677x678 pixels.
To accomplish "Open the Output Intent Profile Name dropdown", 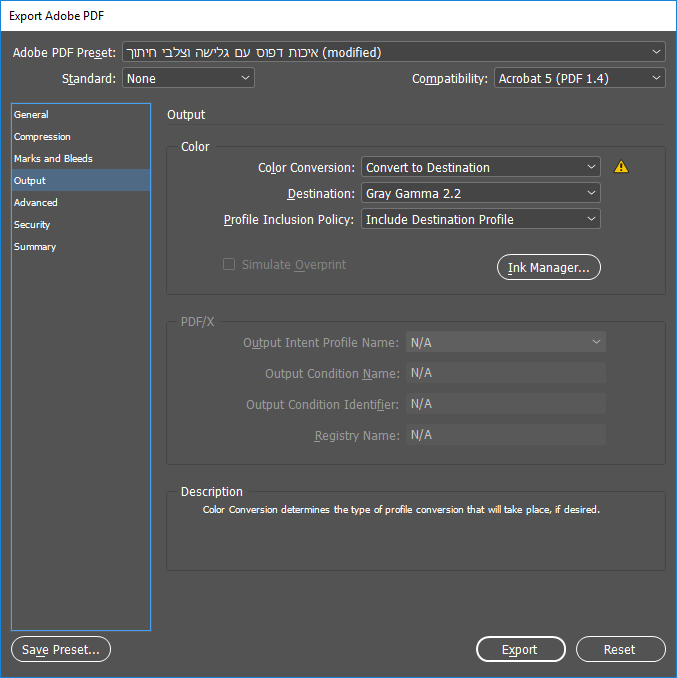I will pos(505,342).
